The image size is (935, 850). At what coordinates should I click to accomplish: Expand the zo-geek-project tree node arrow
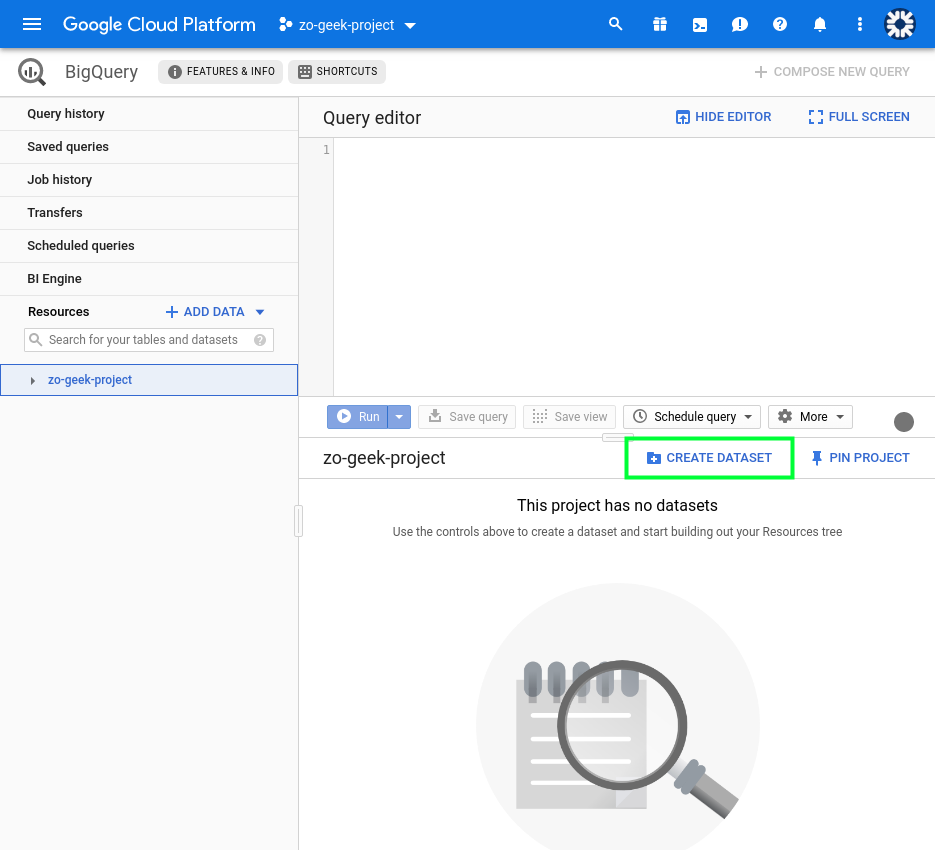click(x=33, y=381)
